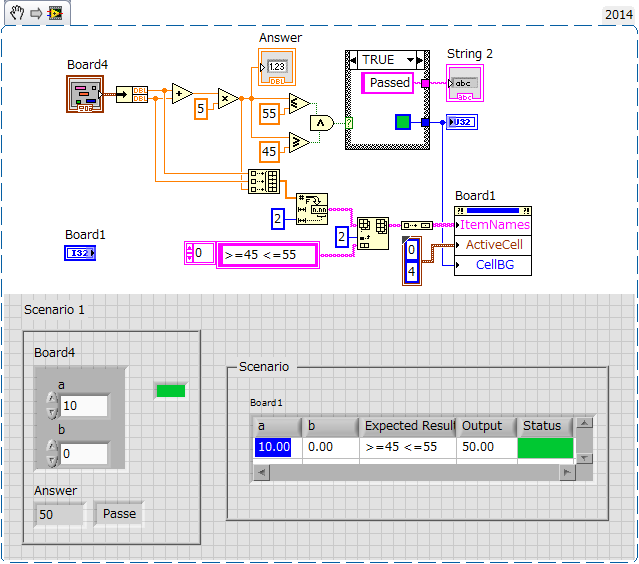This screenshot has width=639, height=564.
Task: Click the Expected Result column header
Action: click(407, 426)
